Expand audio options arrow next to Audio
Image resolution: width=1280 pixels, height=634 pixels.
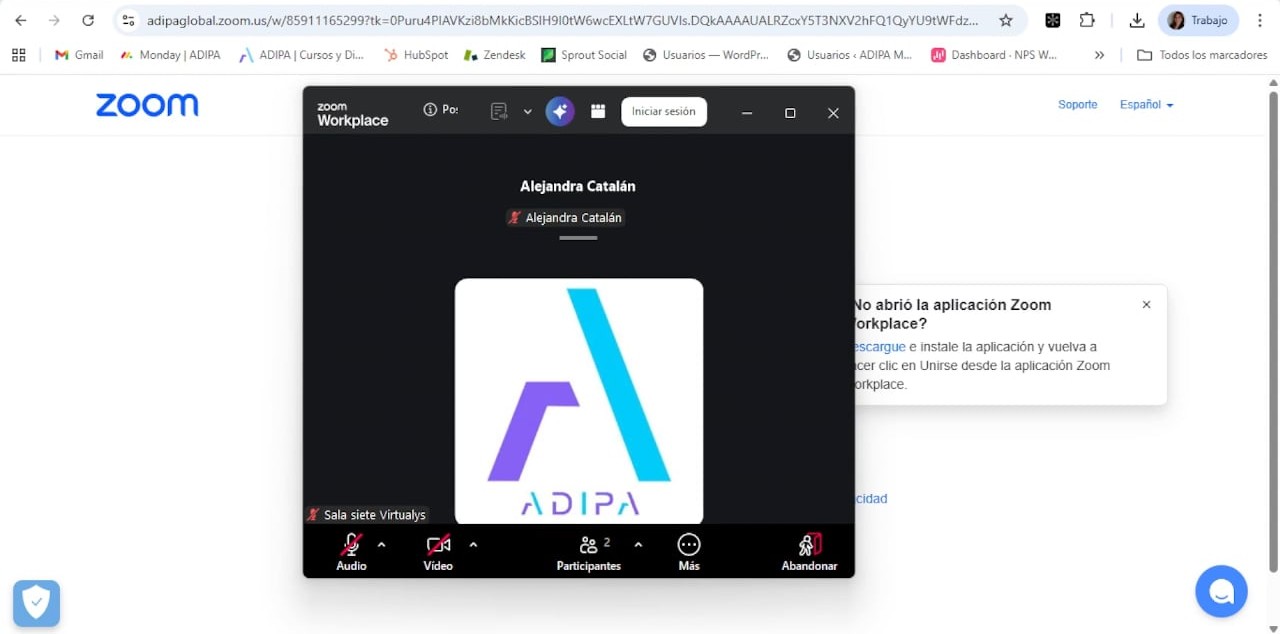pyautogui.click(x=381, y=545)
